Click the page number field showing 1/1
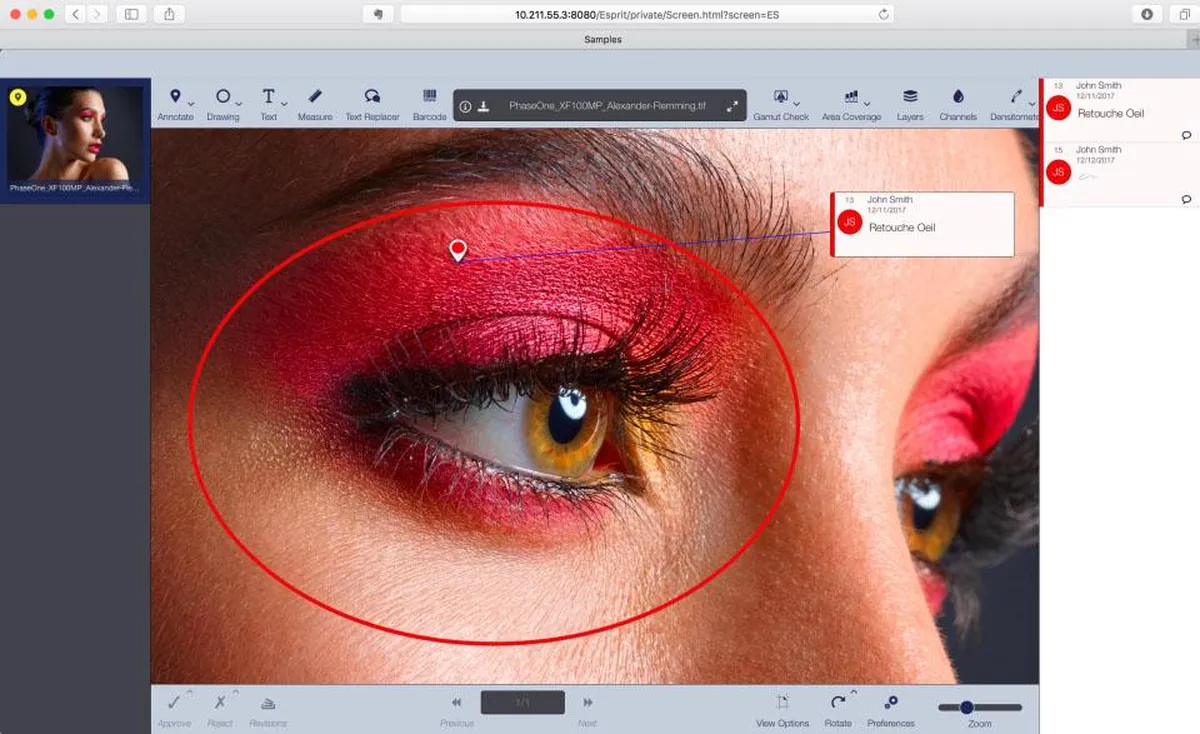This screenshot has height=734, width=1200. click(522, 702)
